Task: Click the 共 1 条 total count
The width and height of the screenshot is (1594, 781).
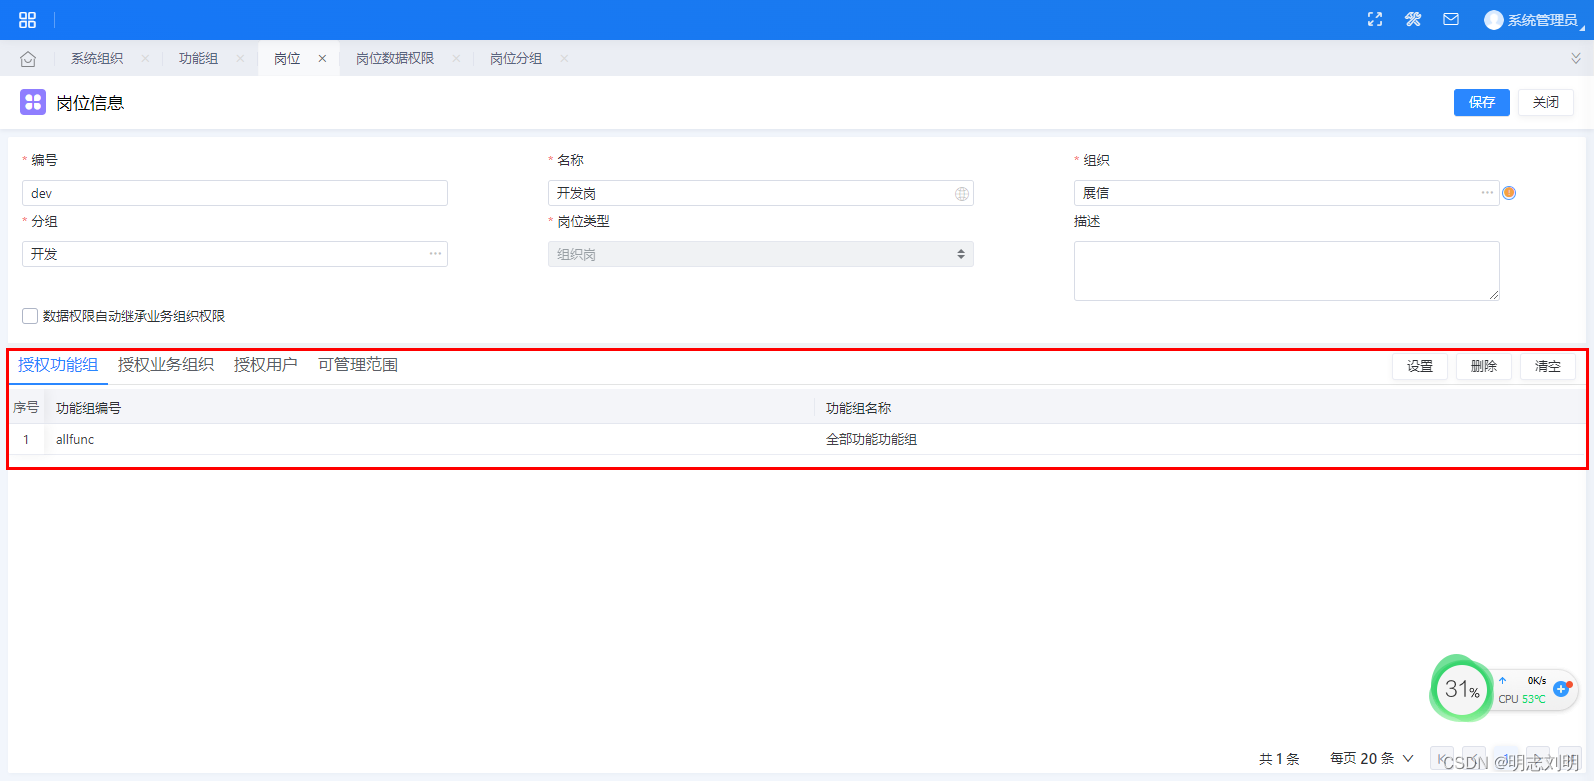Action: [1279, 759]
